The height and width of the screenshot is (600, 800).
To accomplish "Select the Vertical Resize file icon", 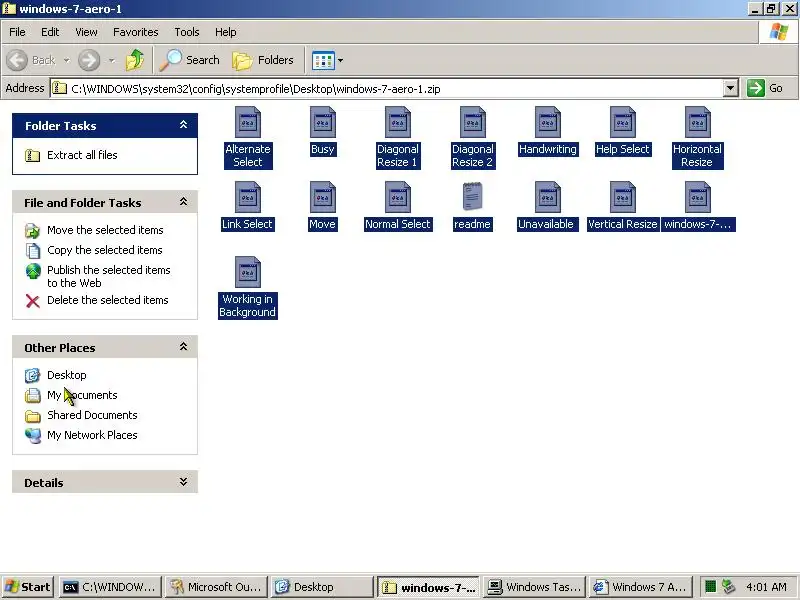I will coord(623,197).
